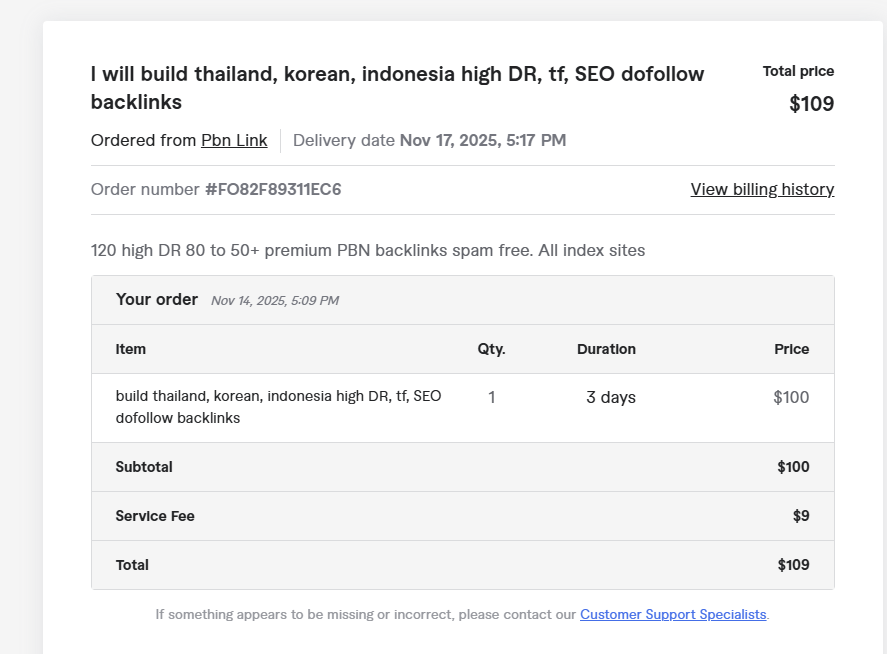Click the Nov 14, 2025 order timestamp

pos(274,301)
